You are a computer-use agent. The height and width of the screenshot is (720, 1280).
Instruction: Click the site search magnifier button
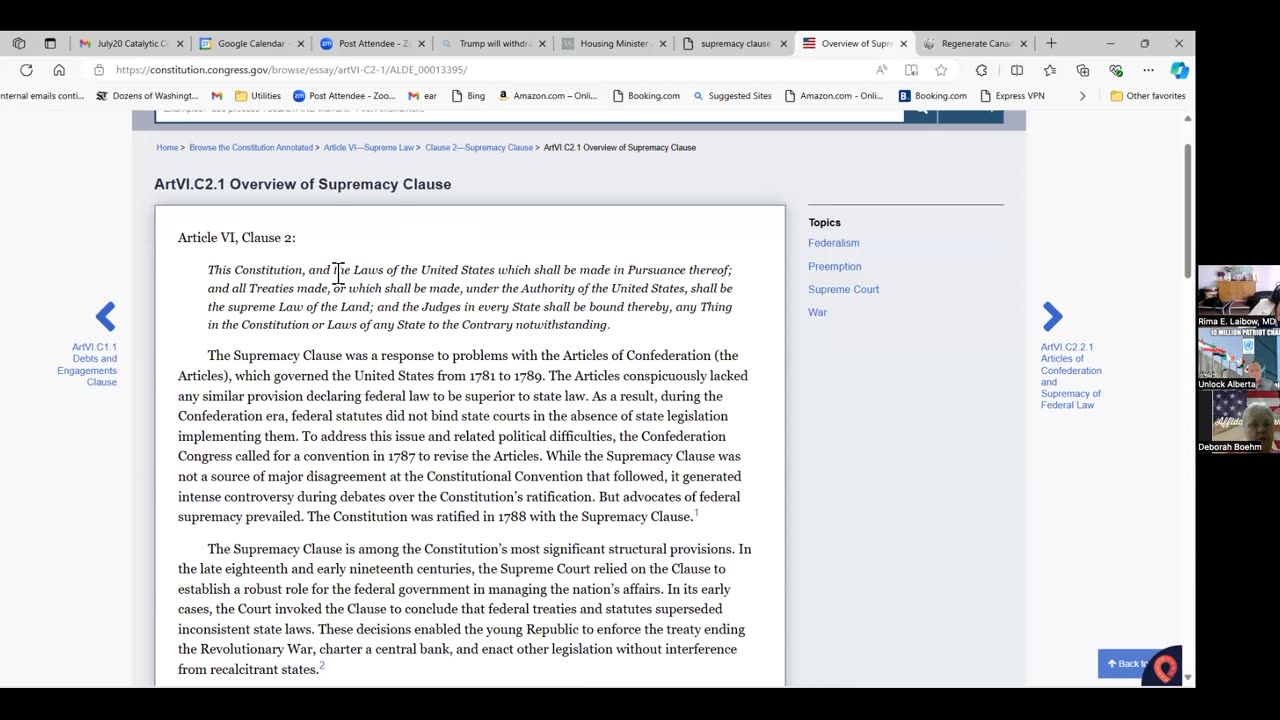[x=921, y=112]
